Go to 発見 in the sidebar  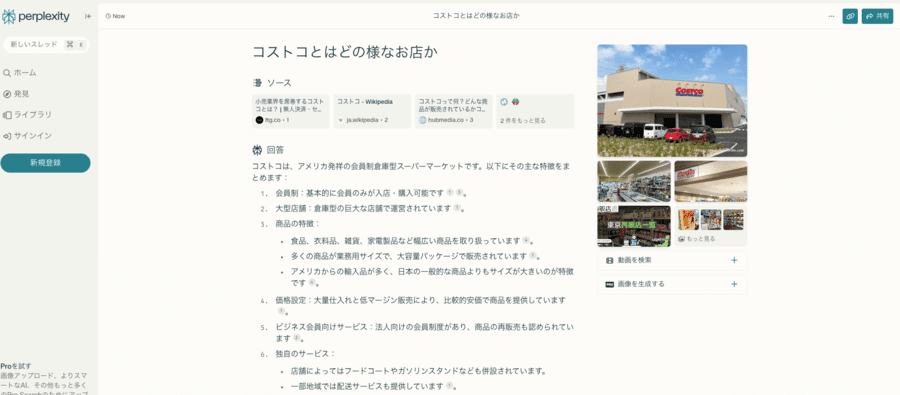(x=16, y=94)
